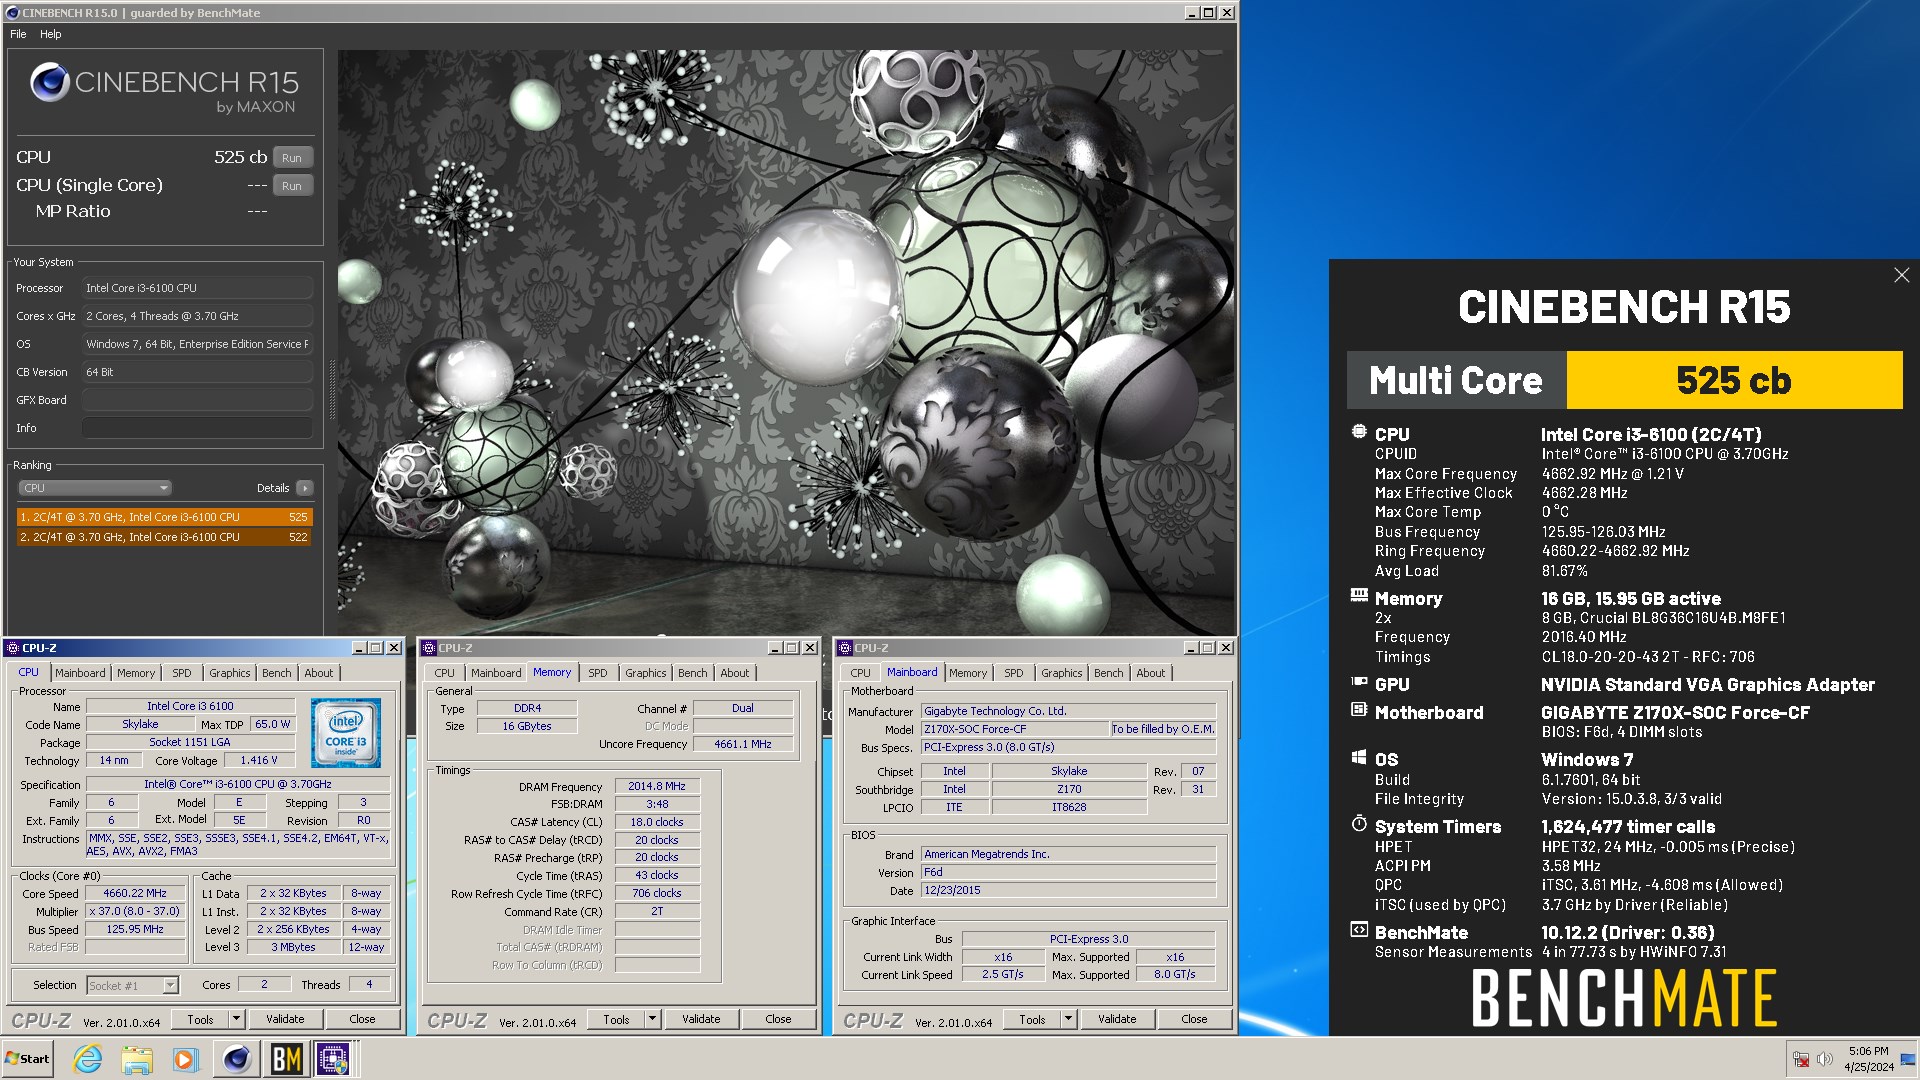1920x1080 pixels.
Task: Open Graphics tab in Mainboard CPU-Z window
Action: [1062, 673]
